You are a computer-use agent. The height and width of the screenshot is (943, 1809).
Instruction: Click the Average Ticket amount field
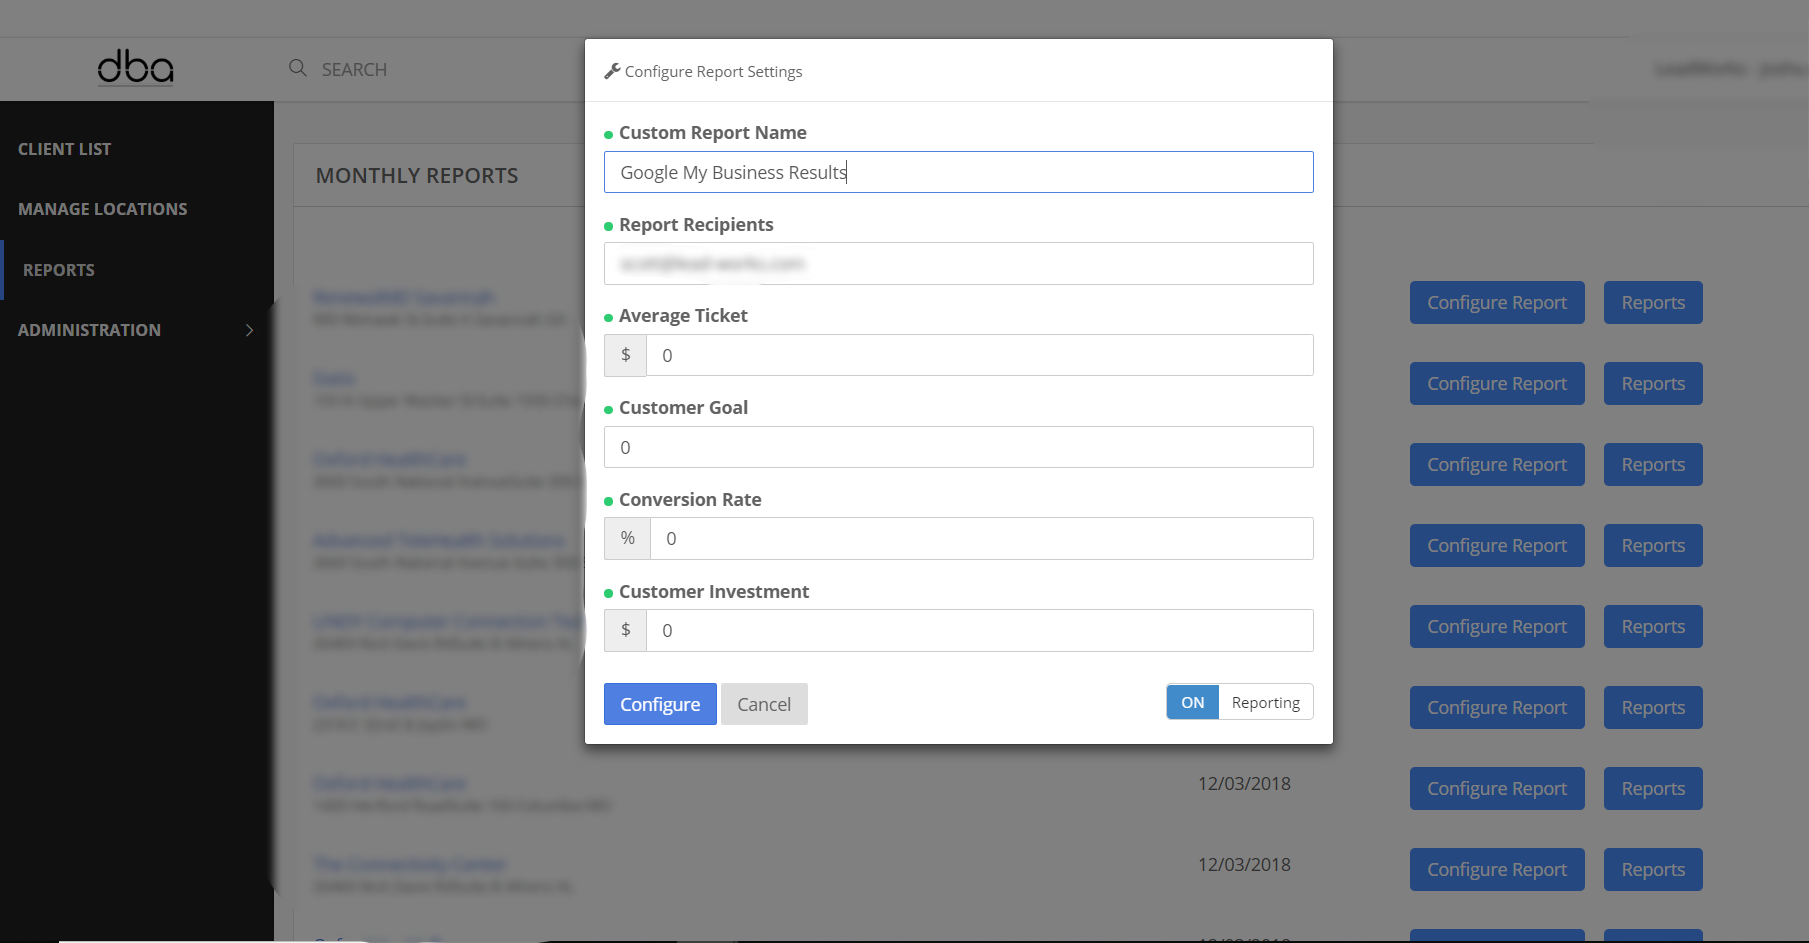coord(978,355)
